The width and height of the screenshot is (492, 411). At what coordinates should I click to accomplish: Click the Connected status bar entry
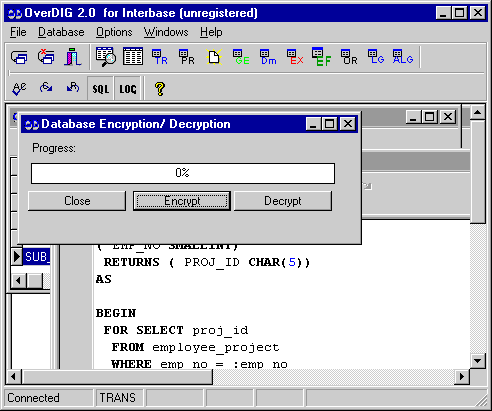49,398
